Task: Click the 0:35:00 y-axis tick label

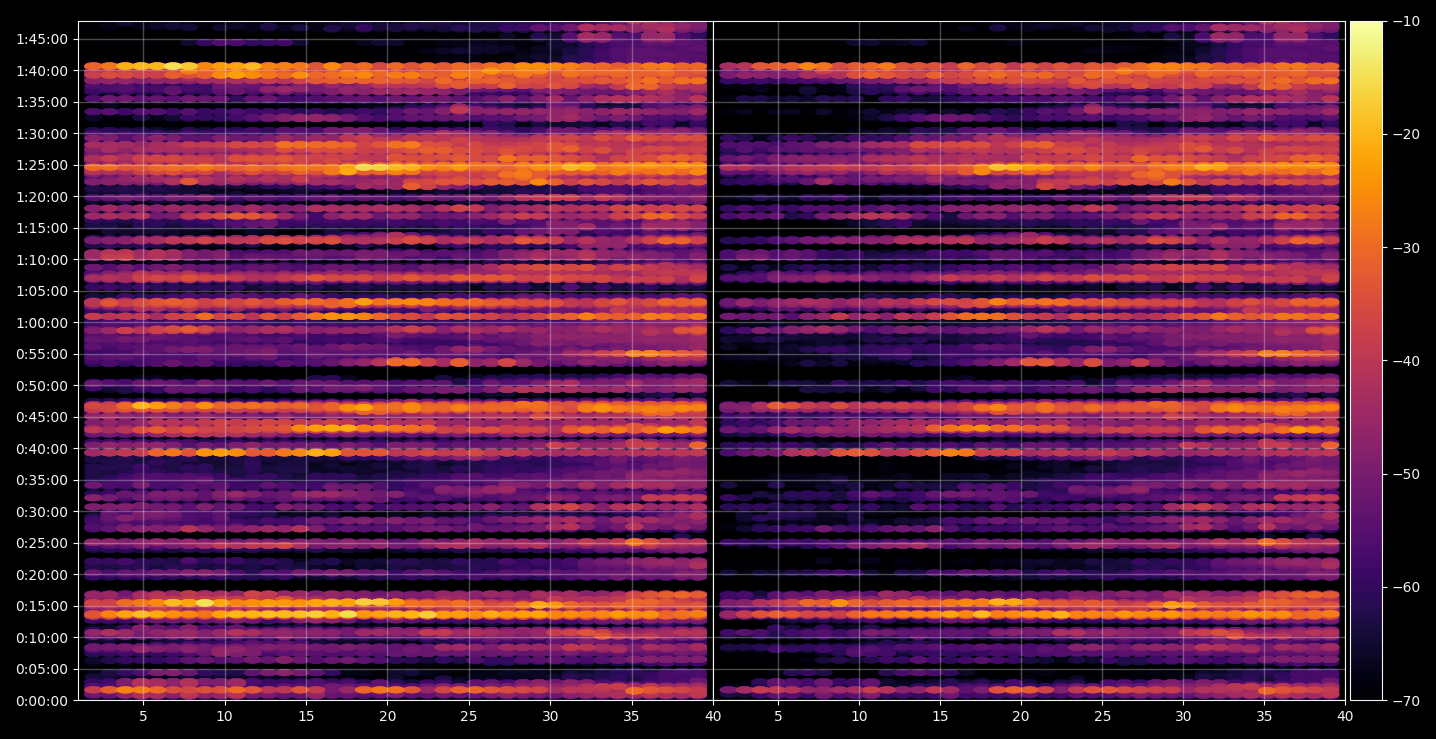Action: coord(42,480)
